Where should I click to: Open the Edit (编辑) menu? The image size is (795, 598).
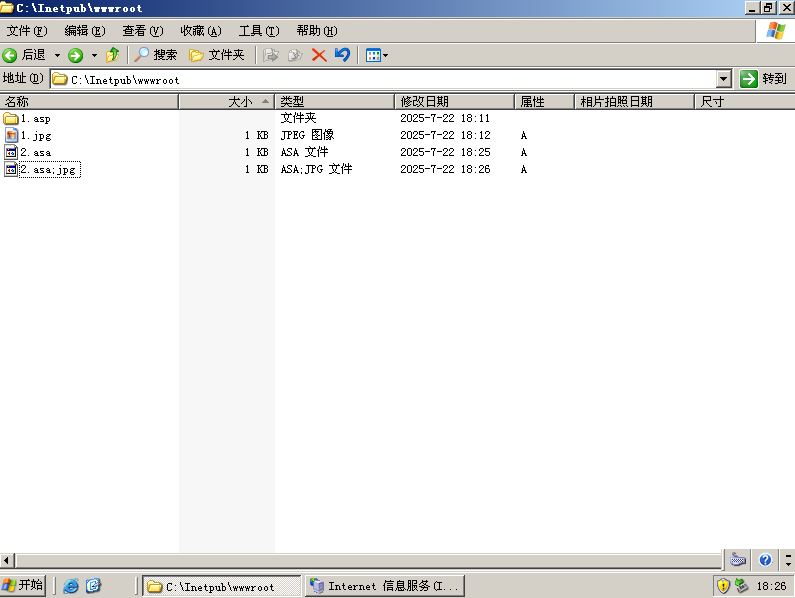[x=85, y=31]
